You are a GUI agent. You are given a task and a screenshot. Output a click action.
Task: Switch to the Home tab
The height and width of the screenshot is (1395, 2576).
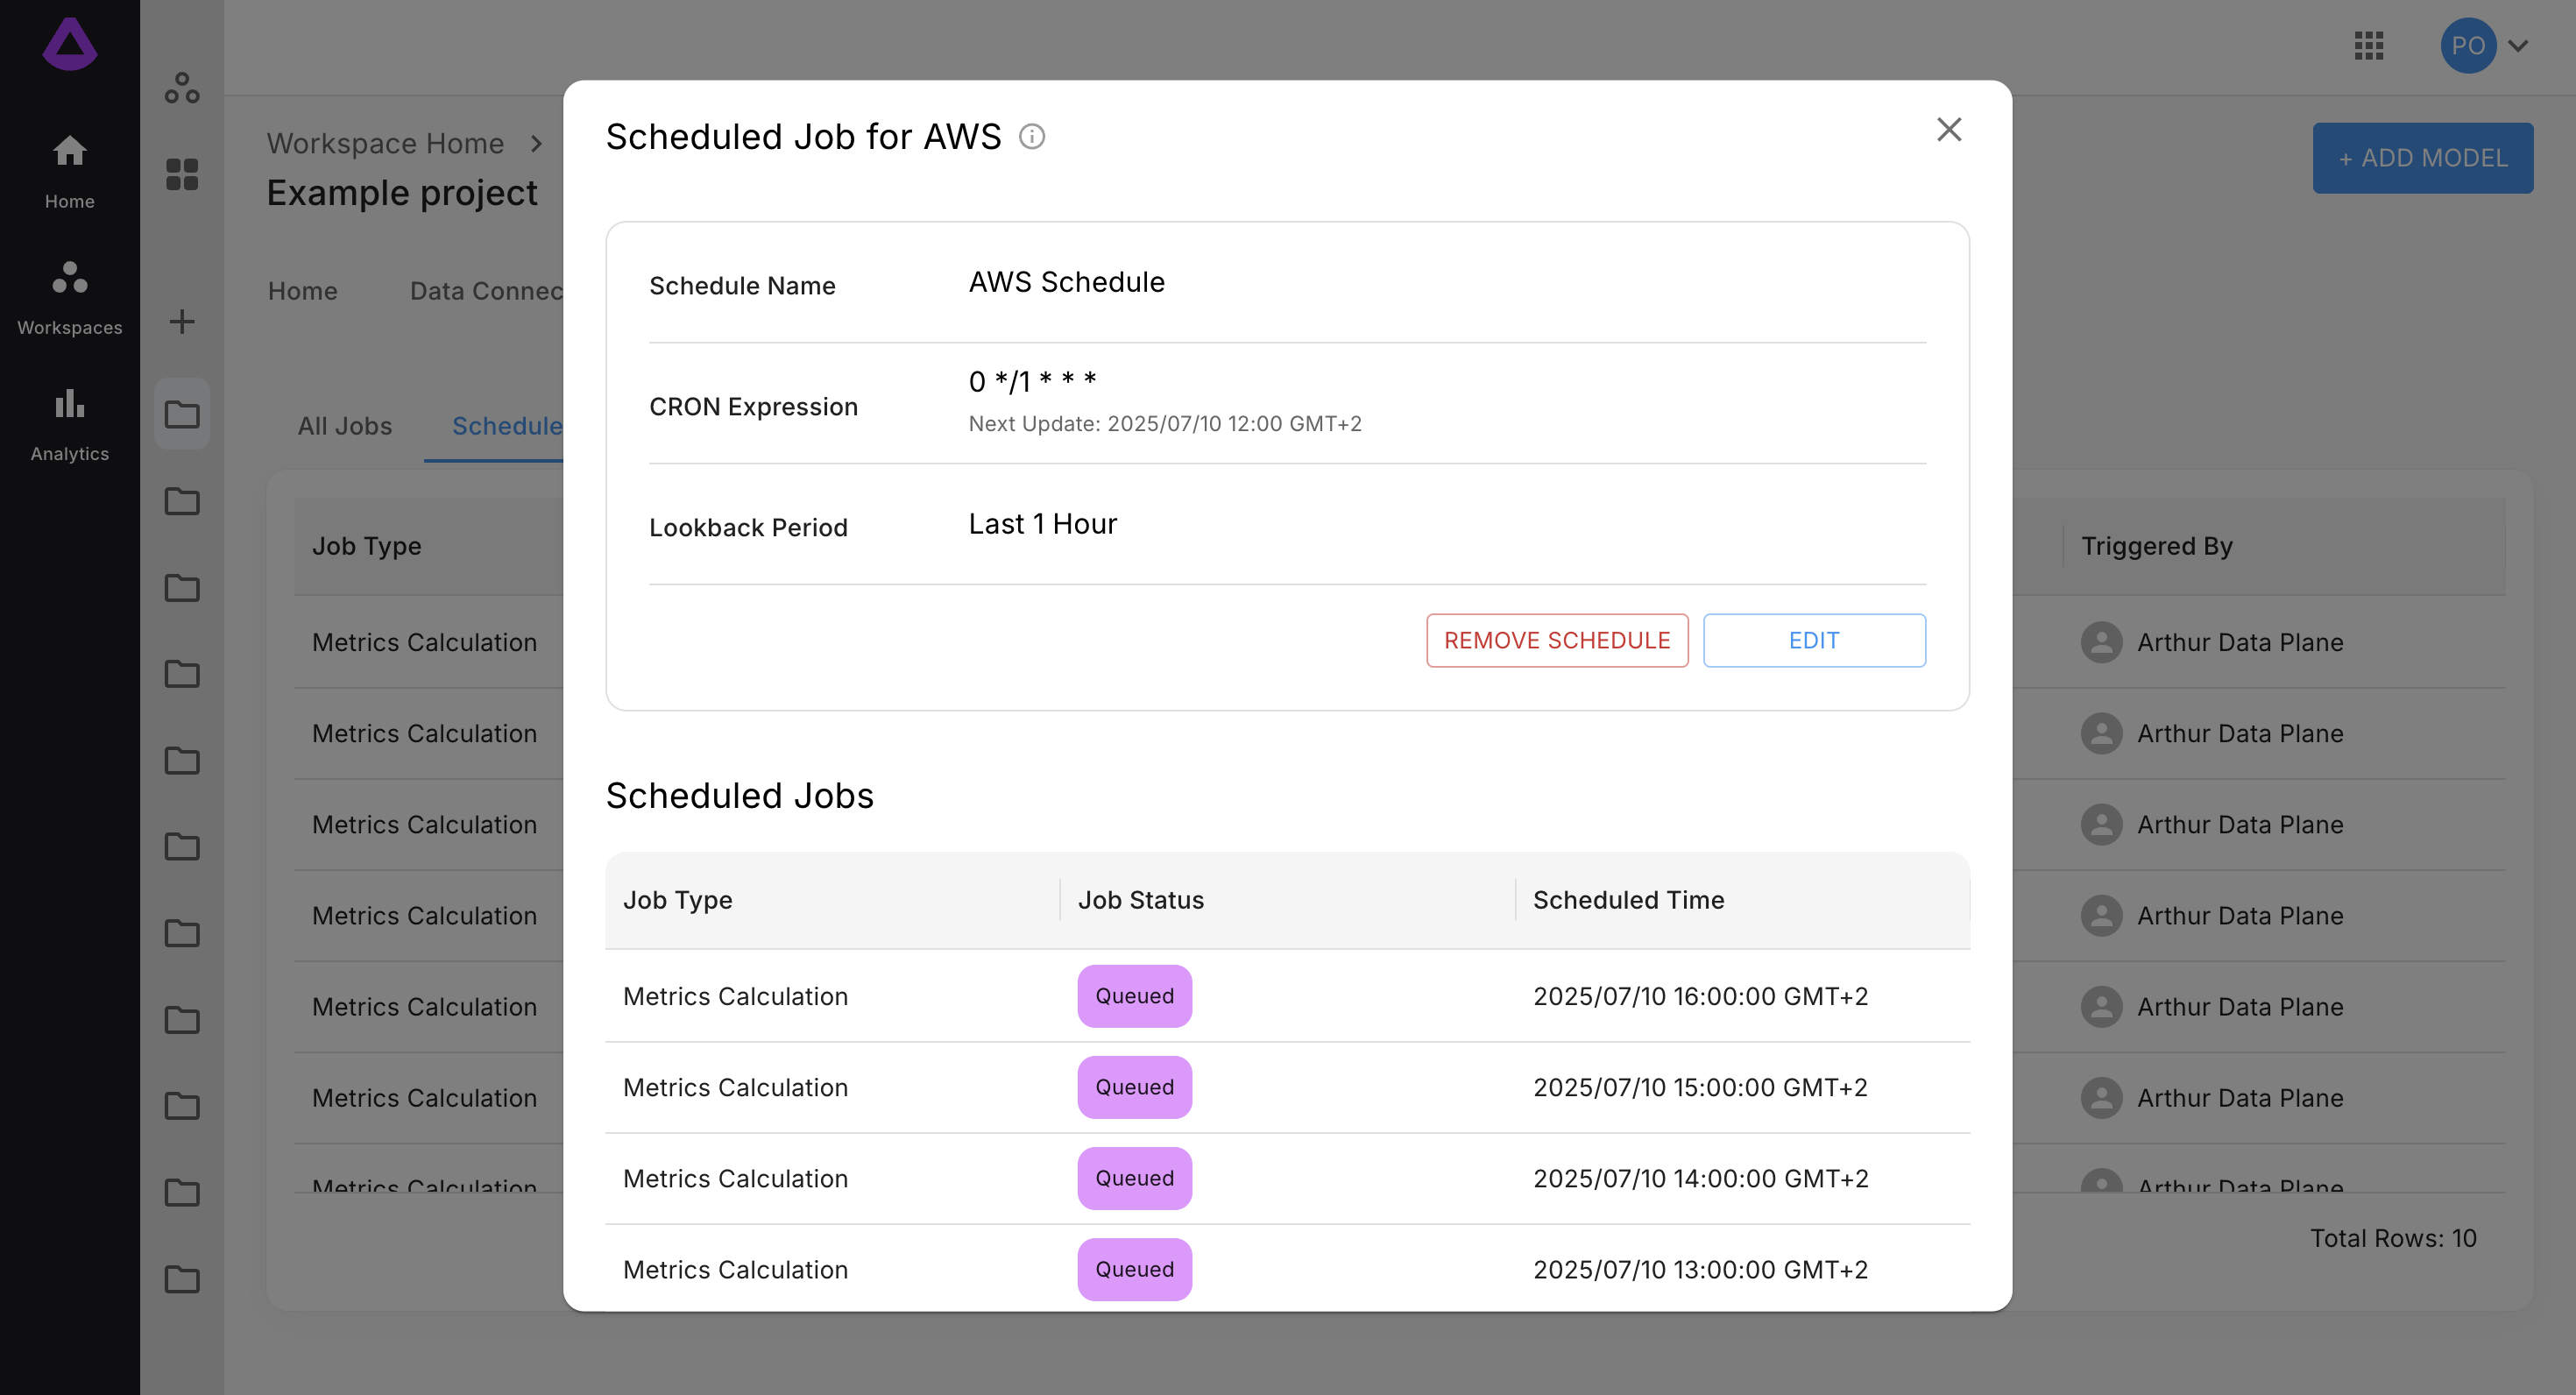click(x=302, y=290)
